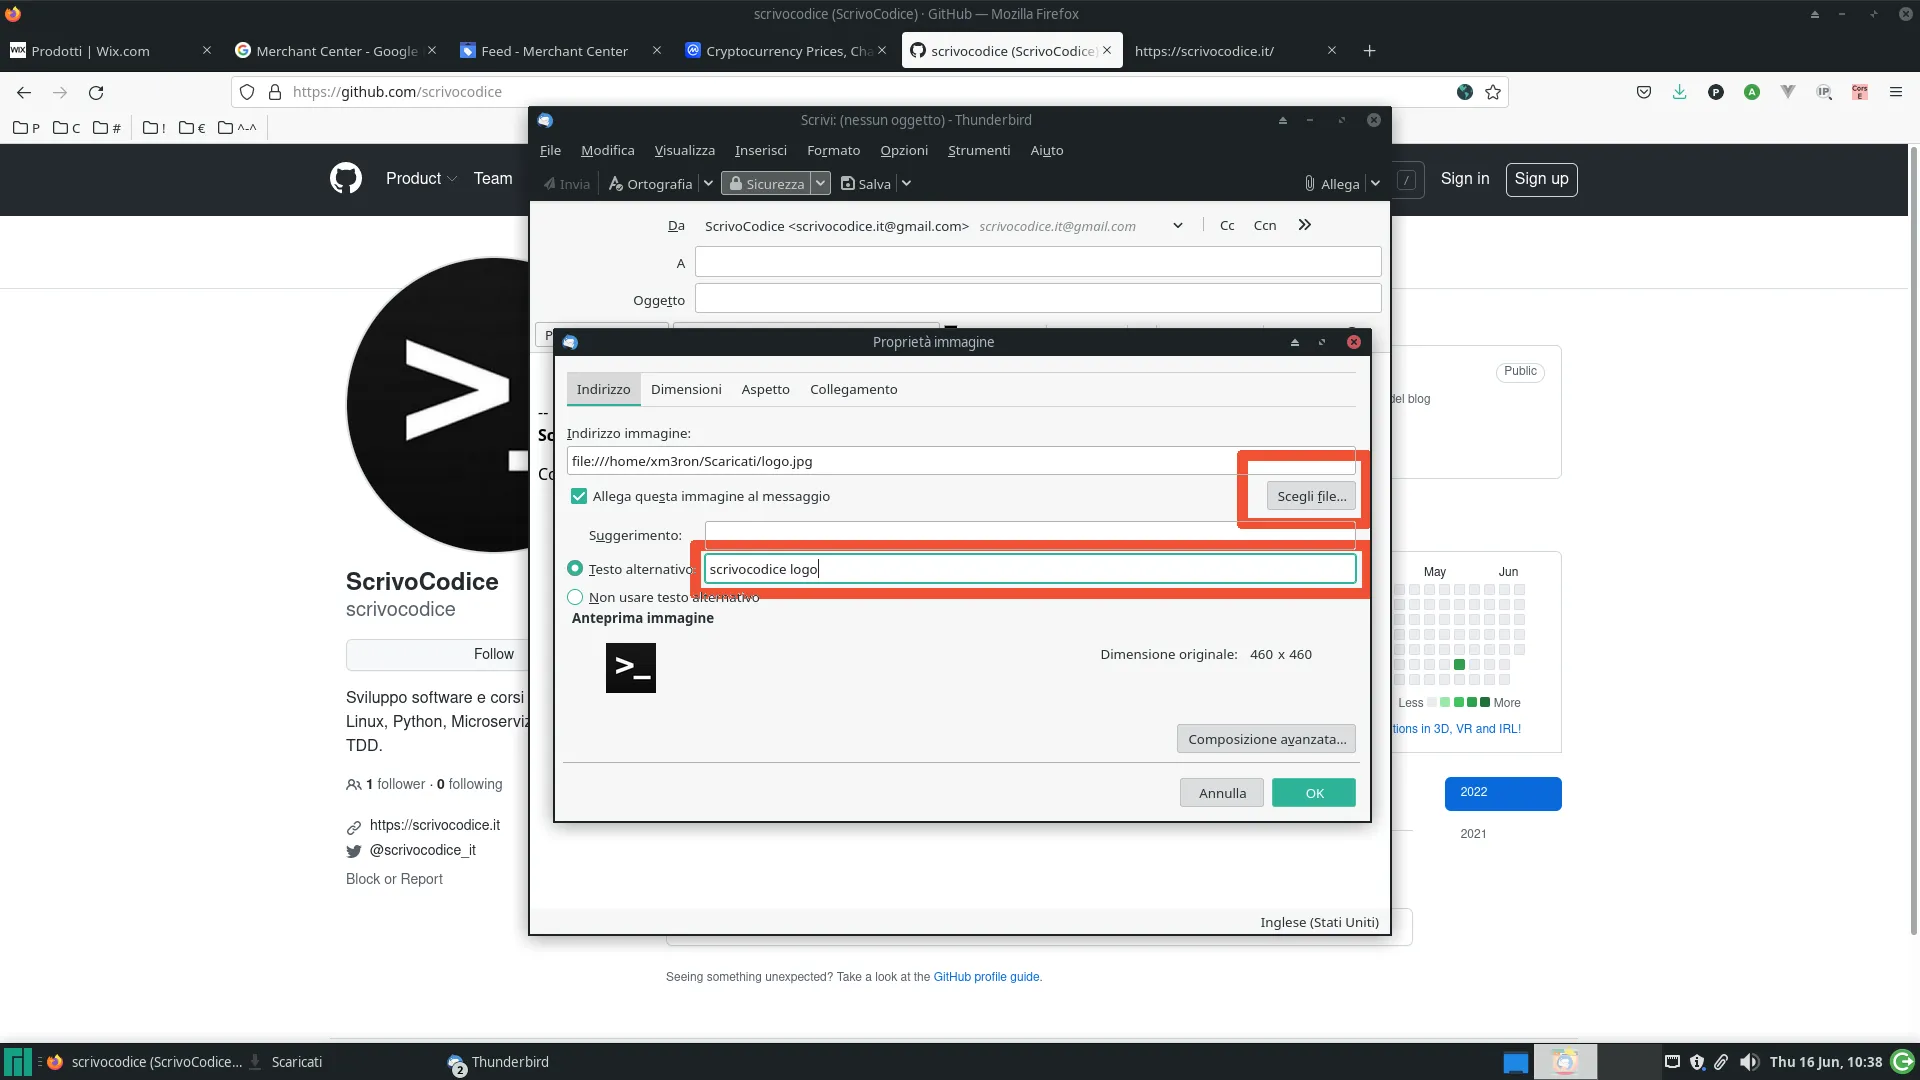Open Firefox downloads from the toolbar arrow
The height and width of the screenshot is (1080, 1920).
click(x=1679, y=91)
